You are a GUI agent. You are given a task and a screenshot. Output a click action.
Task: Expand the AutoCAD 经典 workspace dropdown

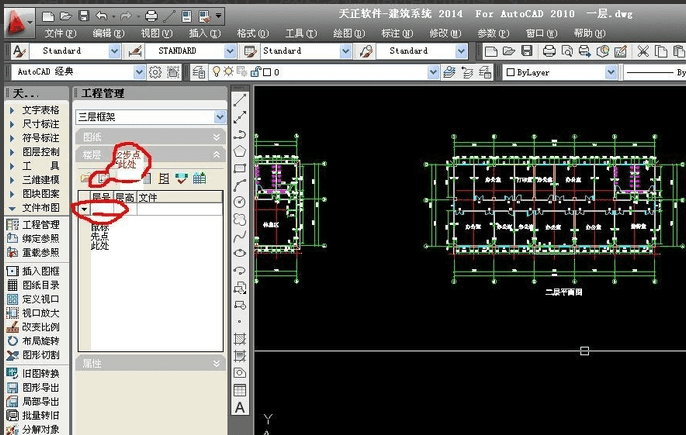click(x=139, y=72)
